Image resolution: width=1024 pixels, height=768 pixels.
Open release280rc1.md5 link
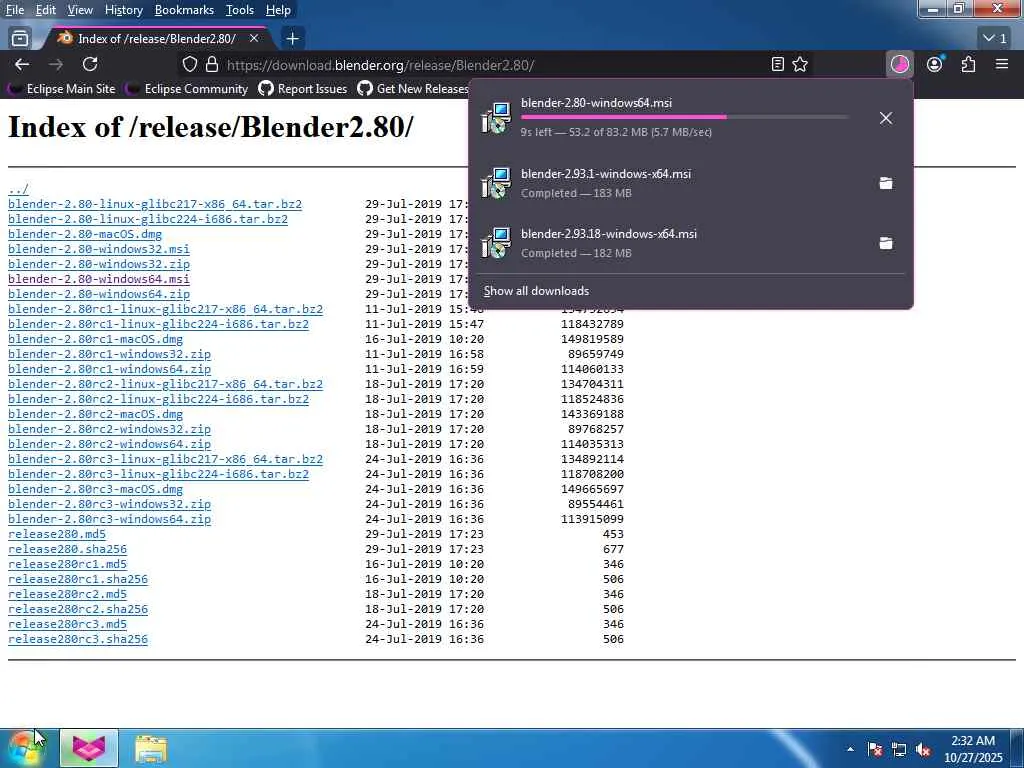(67, 564)
